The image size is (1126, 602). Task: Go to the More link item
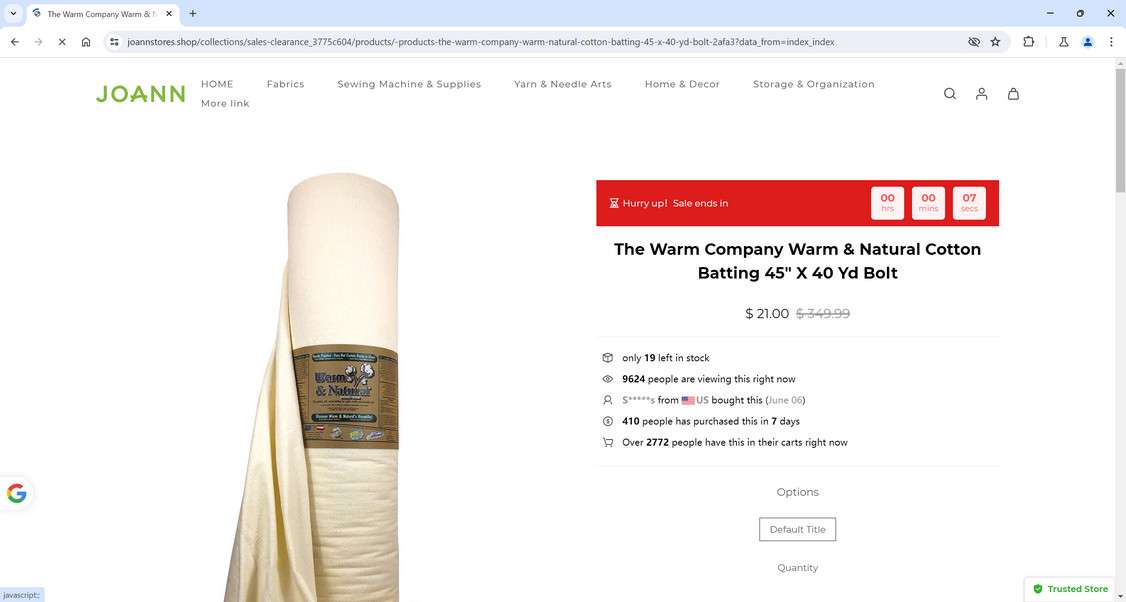point(225,103)
